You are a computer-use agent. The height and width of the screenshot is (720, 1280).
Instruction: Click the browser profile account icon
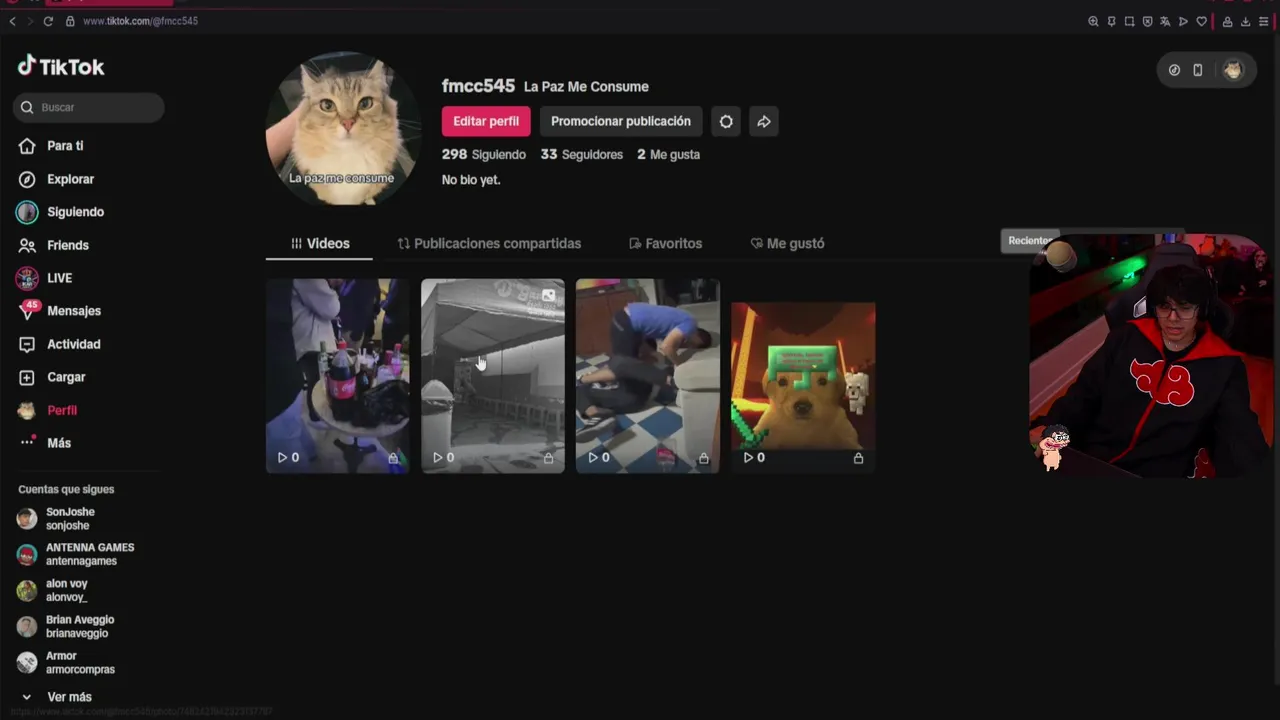(x=1227, y=21)
